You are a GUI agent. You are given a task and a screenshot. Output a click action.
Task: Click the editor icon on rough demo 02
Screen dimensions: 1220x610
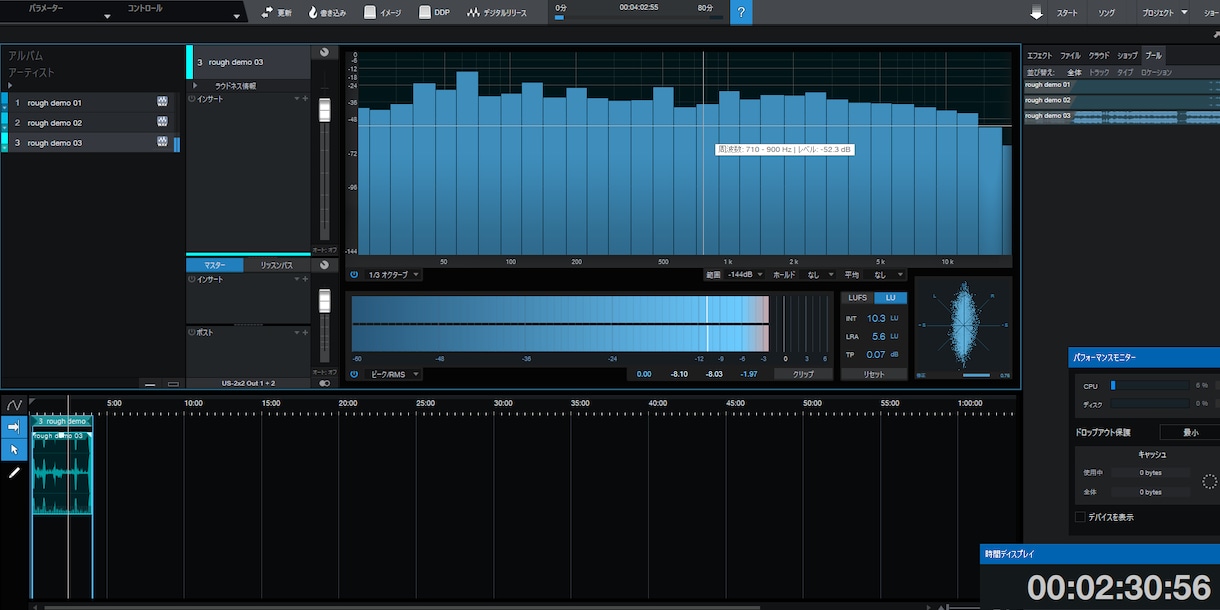click(162, 122)
